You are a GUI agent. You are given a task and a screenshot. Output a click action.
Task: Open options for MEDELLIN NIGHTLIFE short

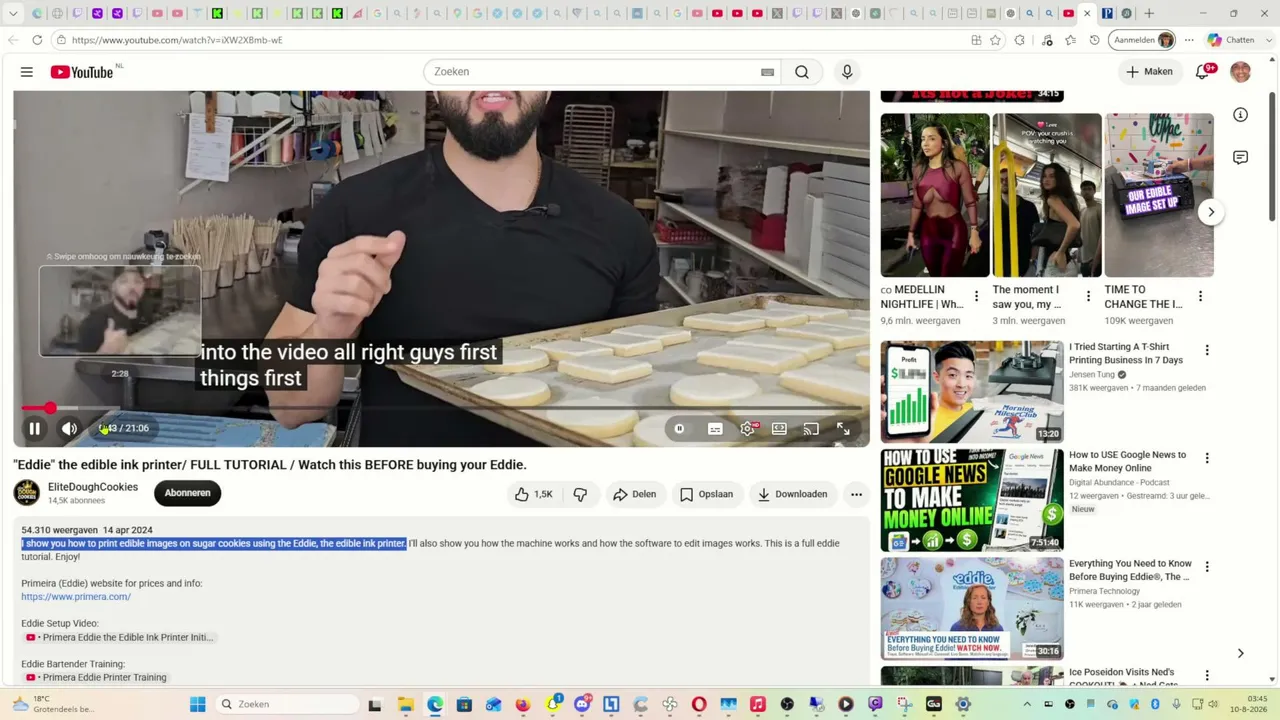pyautogui.click(x=976, y=297)
